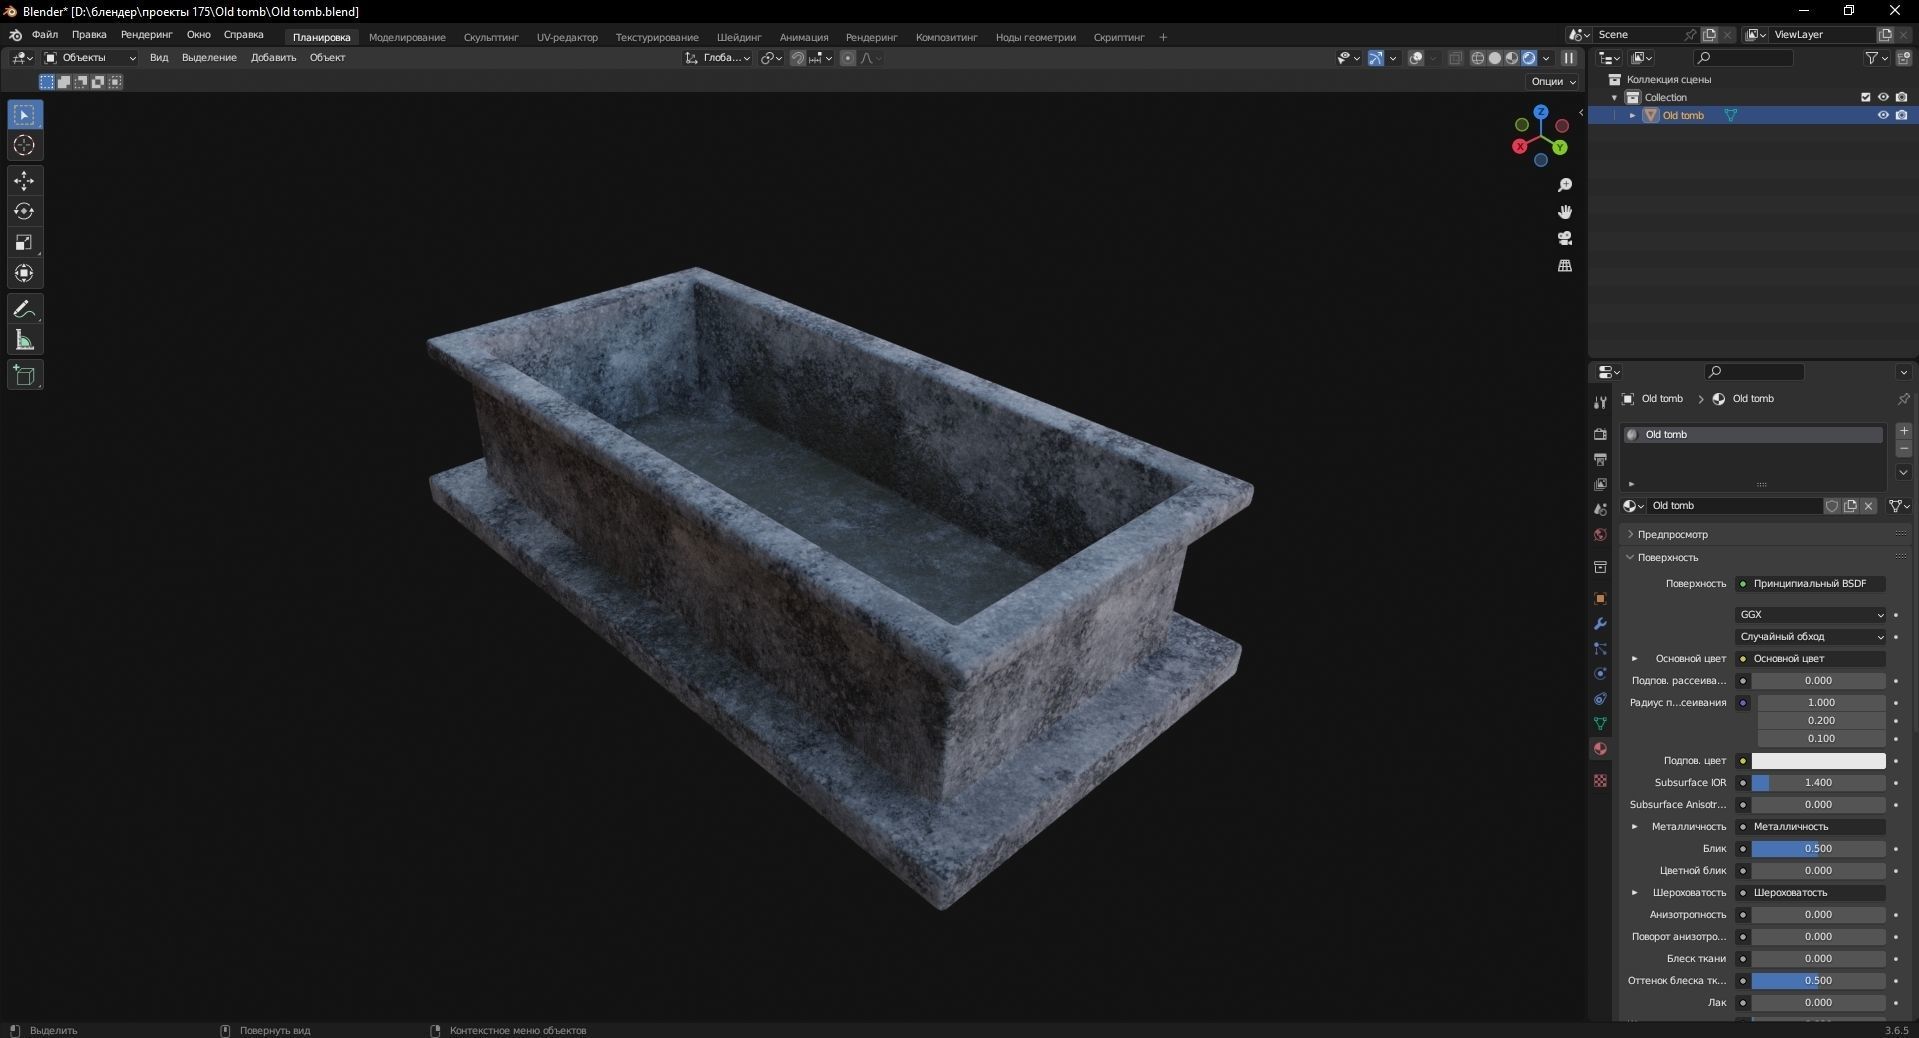1919x1038 pixels.
Task: Open the GGX distribution dropdown
Action: coord(1811,615)
